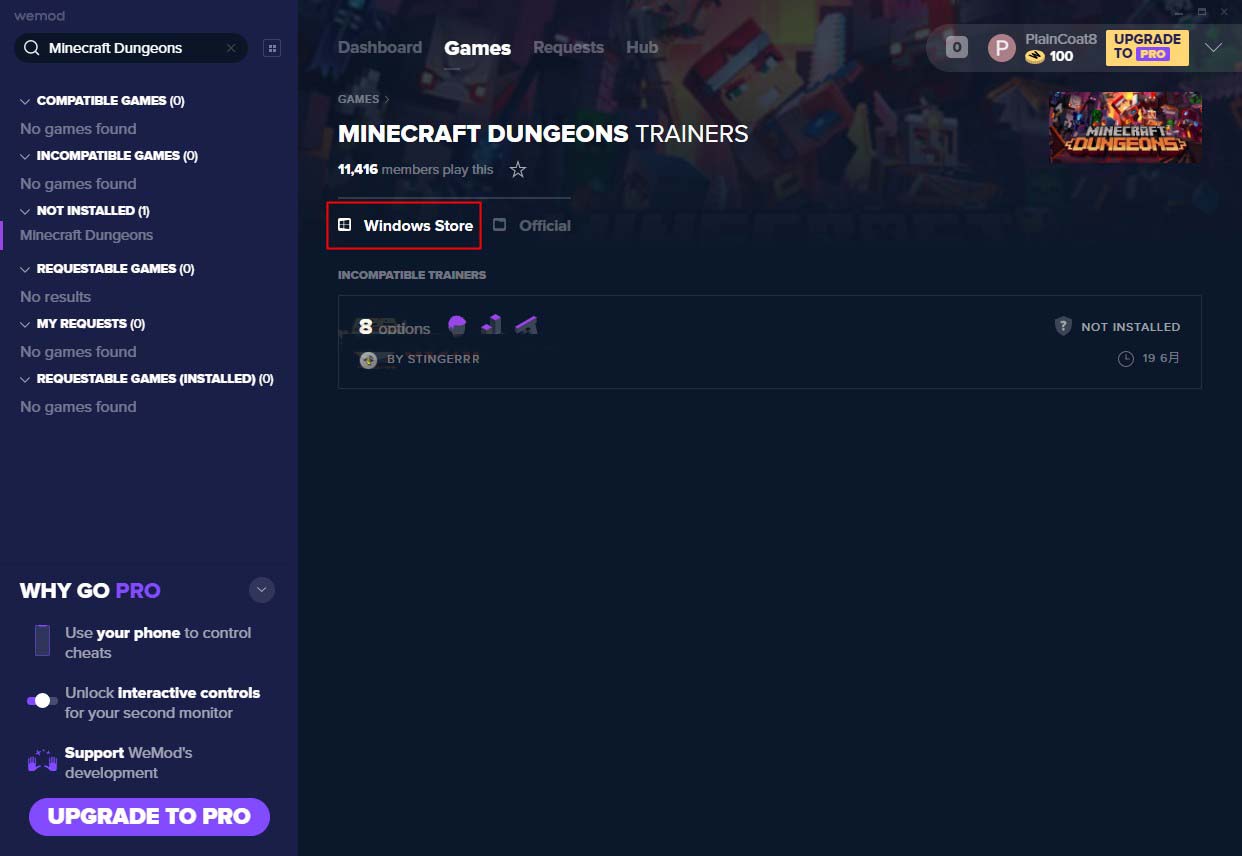
Task: Click the phone icon in Pro panel
Action: pyautogui.click(x=42, y=640)
